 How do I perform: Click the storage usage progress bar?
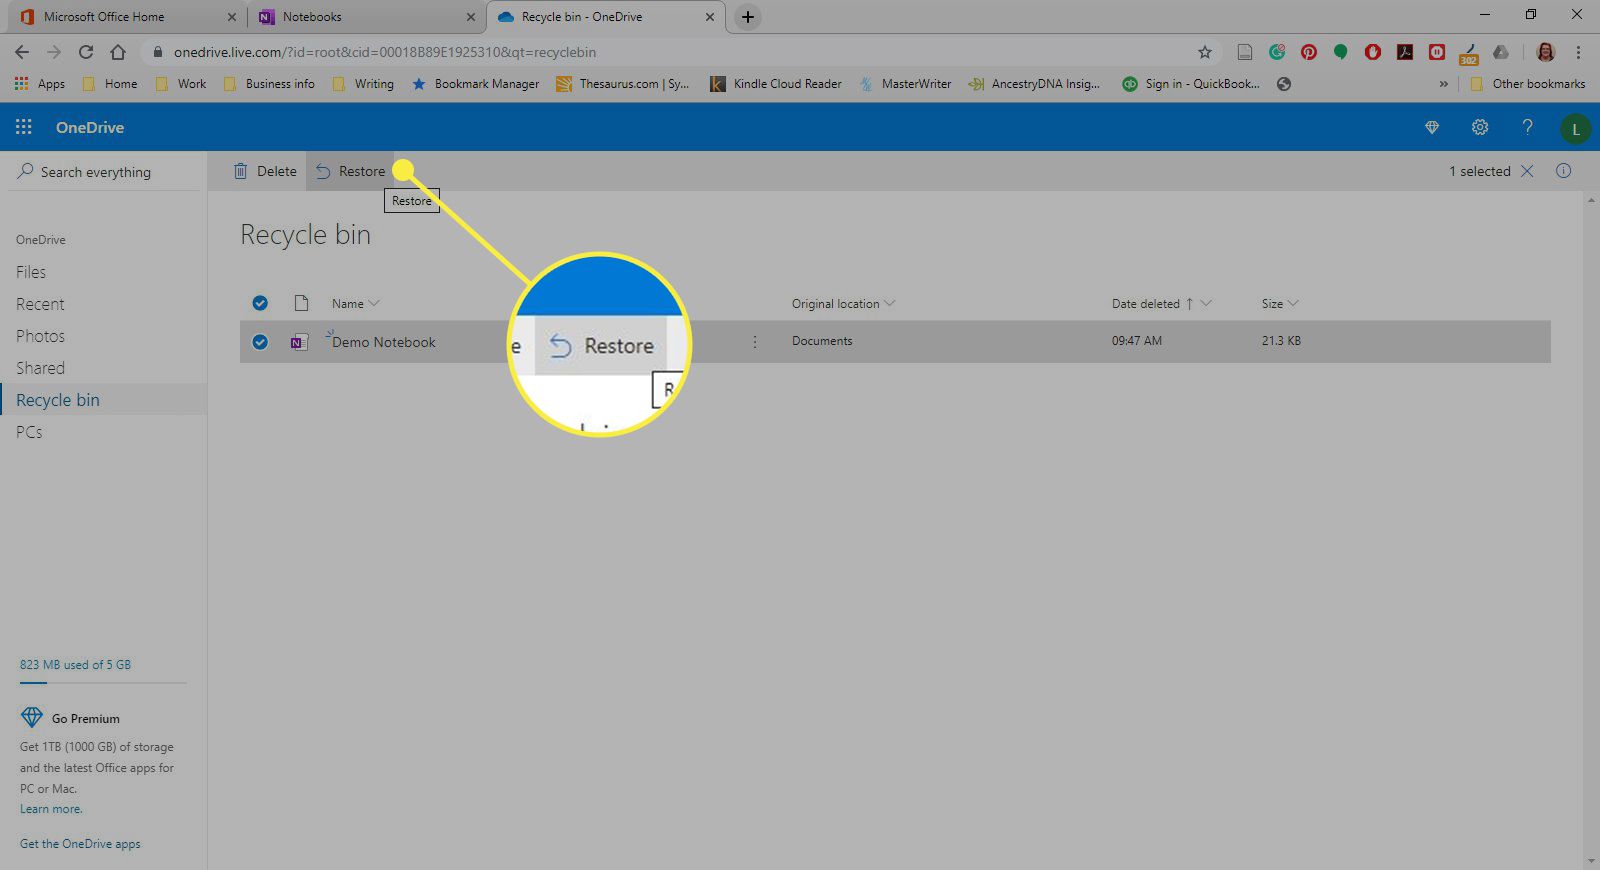pos(103,683)
